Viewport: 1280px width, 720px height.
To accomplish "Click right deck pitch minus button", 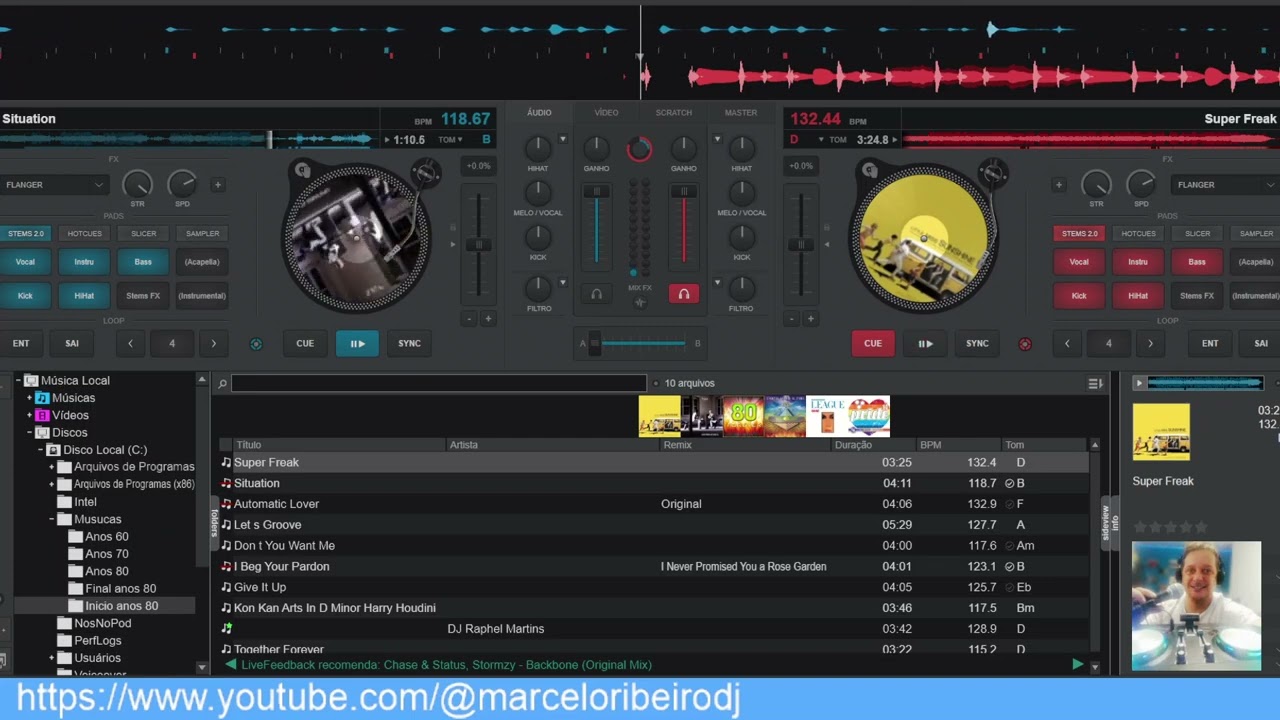I will click(x=791, y=319).
